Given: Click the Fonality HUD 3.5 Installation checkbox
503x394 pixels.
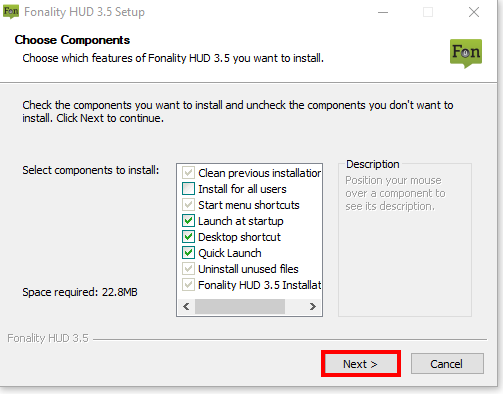Looking at the screenshot, I should pyautogui.click(x=188, y=285).
